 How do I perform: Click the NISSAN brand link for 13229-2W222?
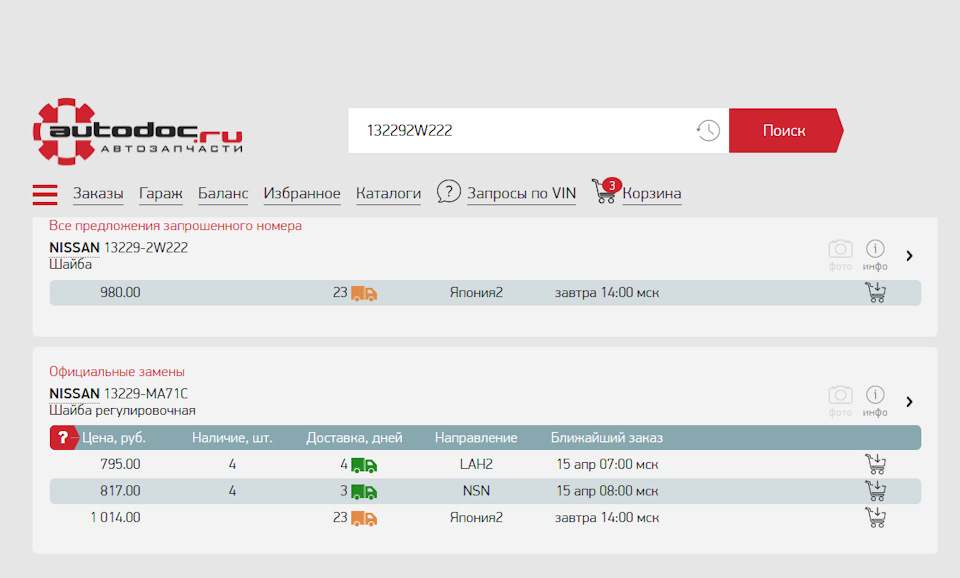[74, 247]
